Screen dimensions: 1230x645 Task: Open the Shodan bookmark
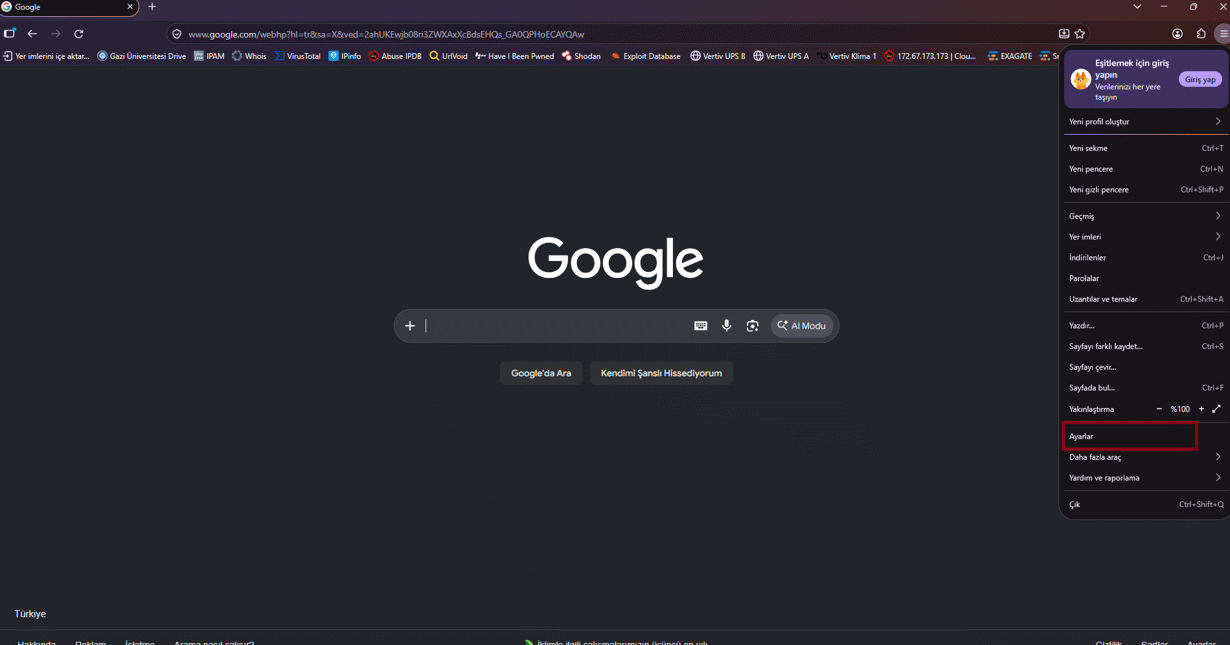[x=581, y=56]
